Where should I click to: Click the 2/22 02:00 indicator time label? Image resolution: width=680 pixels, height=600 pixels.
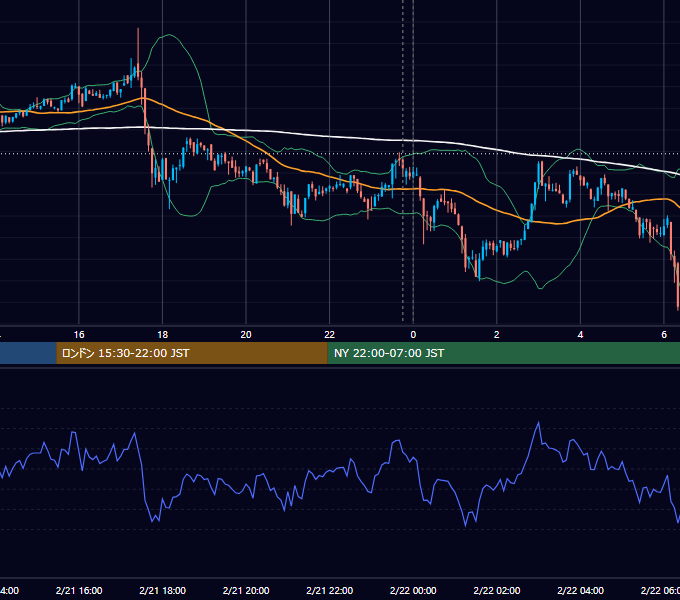[497, 590]
